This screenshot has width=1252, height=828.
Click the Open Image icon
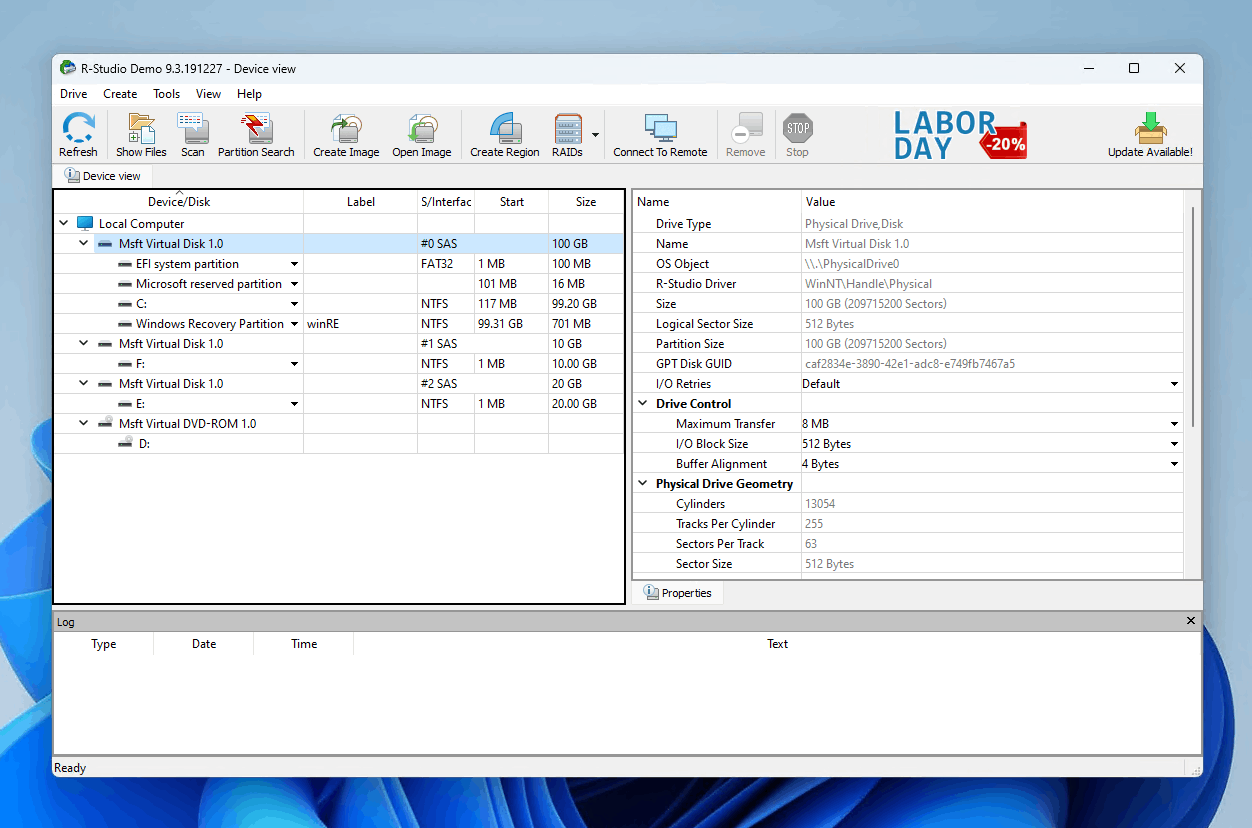(x=421, y=134)
